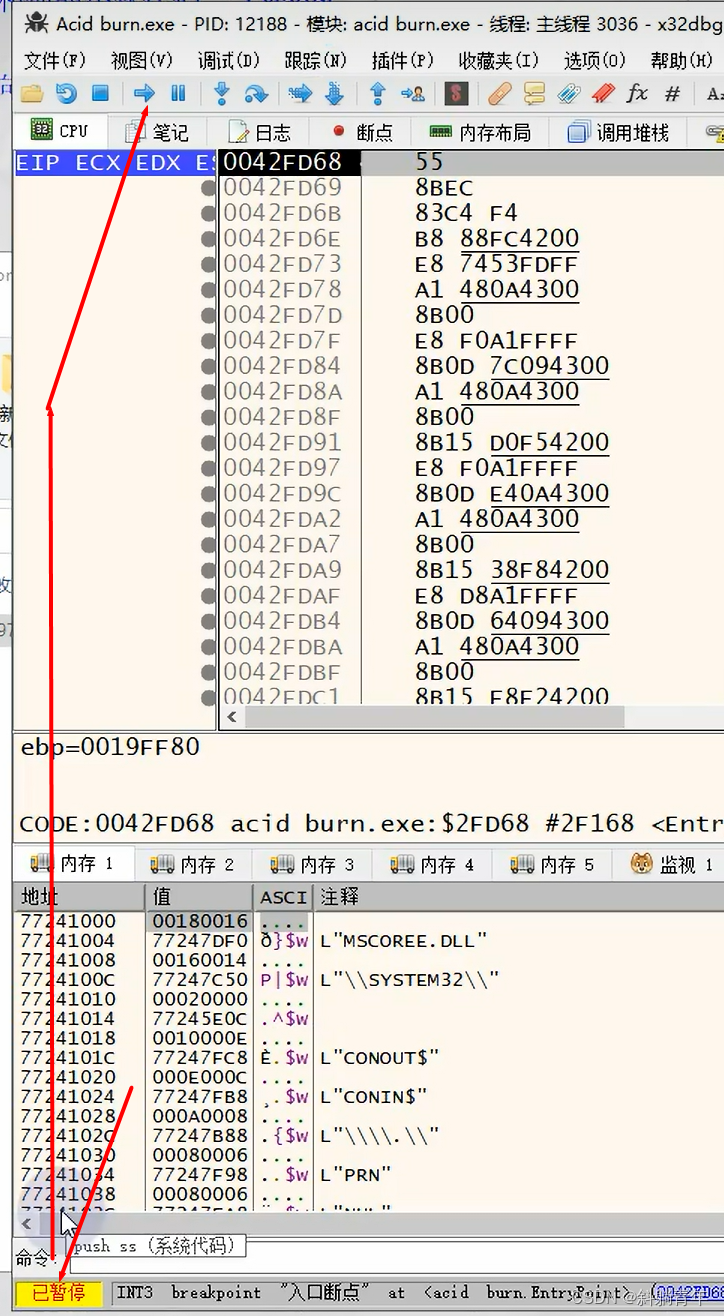Open a file with the folder icon

pos(32,94)
